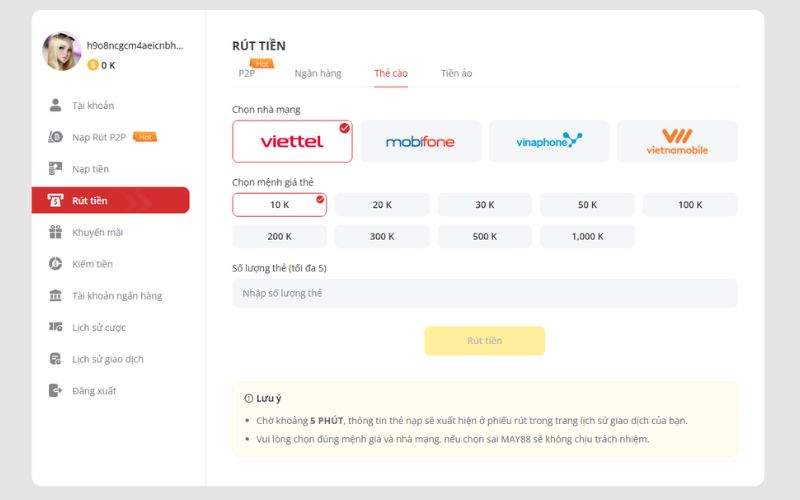The height and width of the screenshot is (500, 800).
Task: Focus the card quantity input field
Action: tap(485, 293)
